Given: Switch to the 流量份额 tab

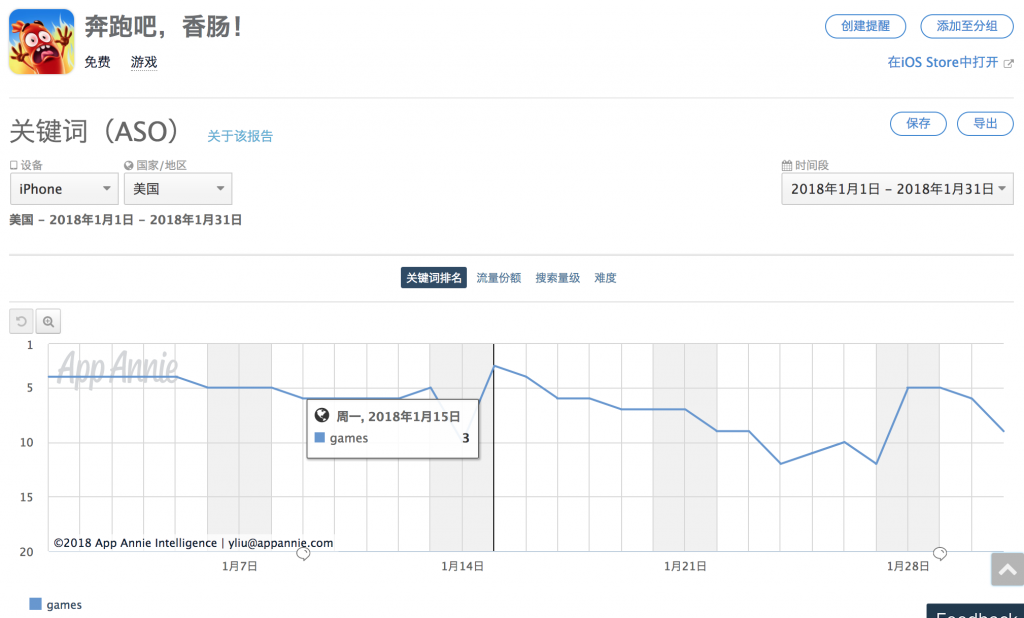Looking at the screenshot, I should (498, 278).
